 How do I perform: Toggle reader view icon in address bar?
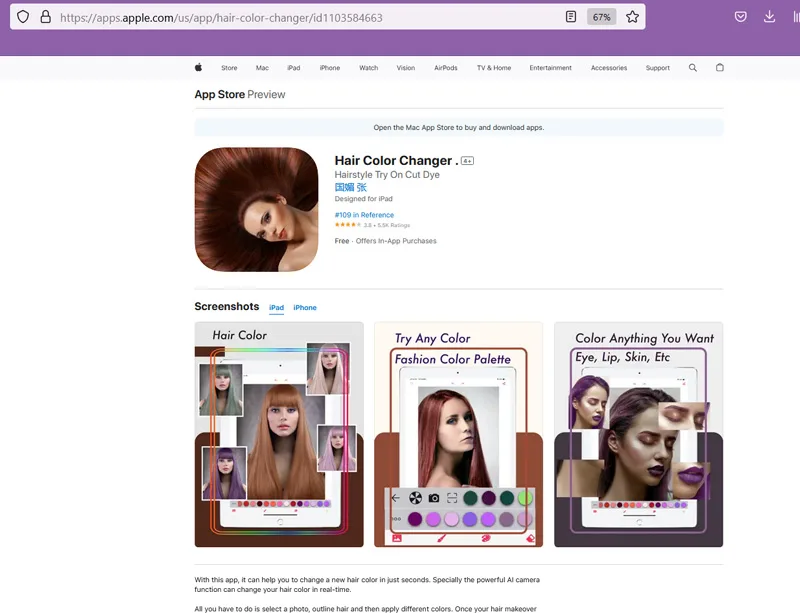tap(571, 17)
